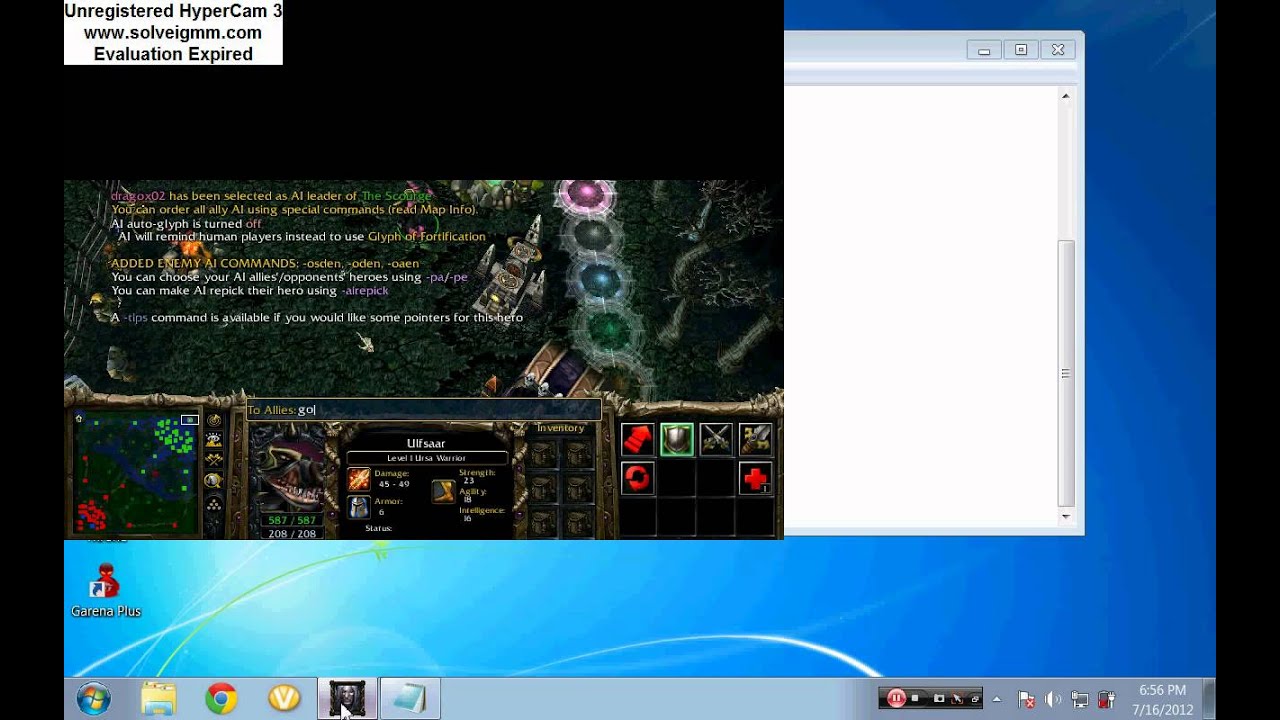The height and width of the screenshot is (720, 1280).
Task: Click scroll down arrow in white window
Action: [x=1066, y=517]
